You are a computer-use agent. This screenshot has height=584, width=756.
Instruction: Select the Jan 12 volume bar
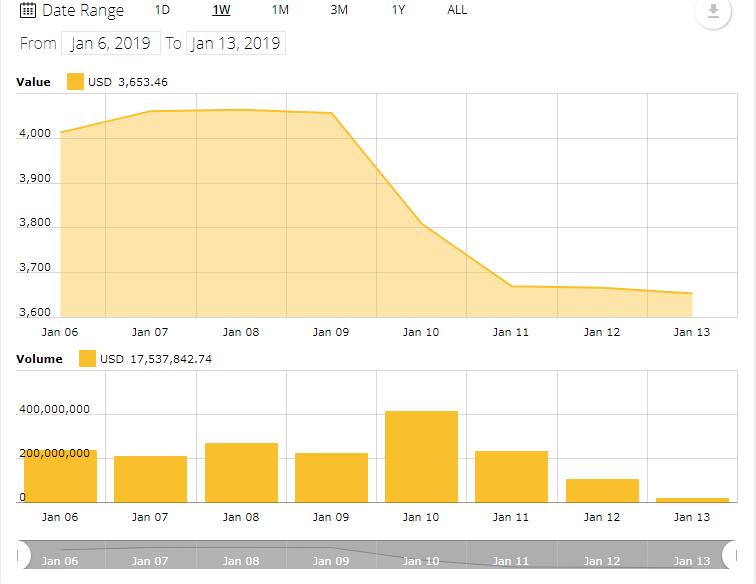pos(602,490)
